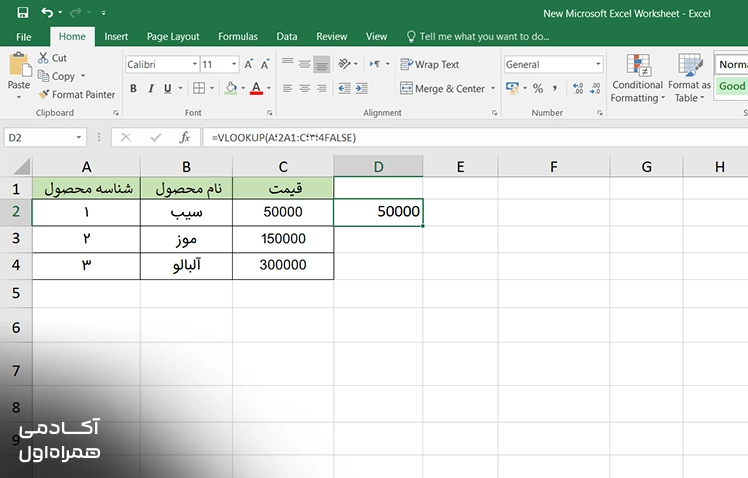Open the View tab

click(x=376, y=37)
